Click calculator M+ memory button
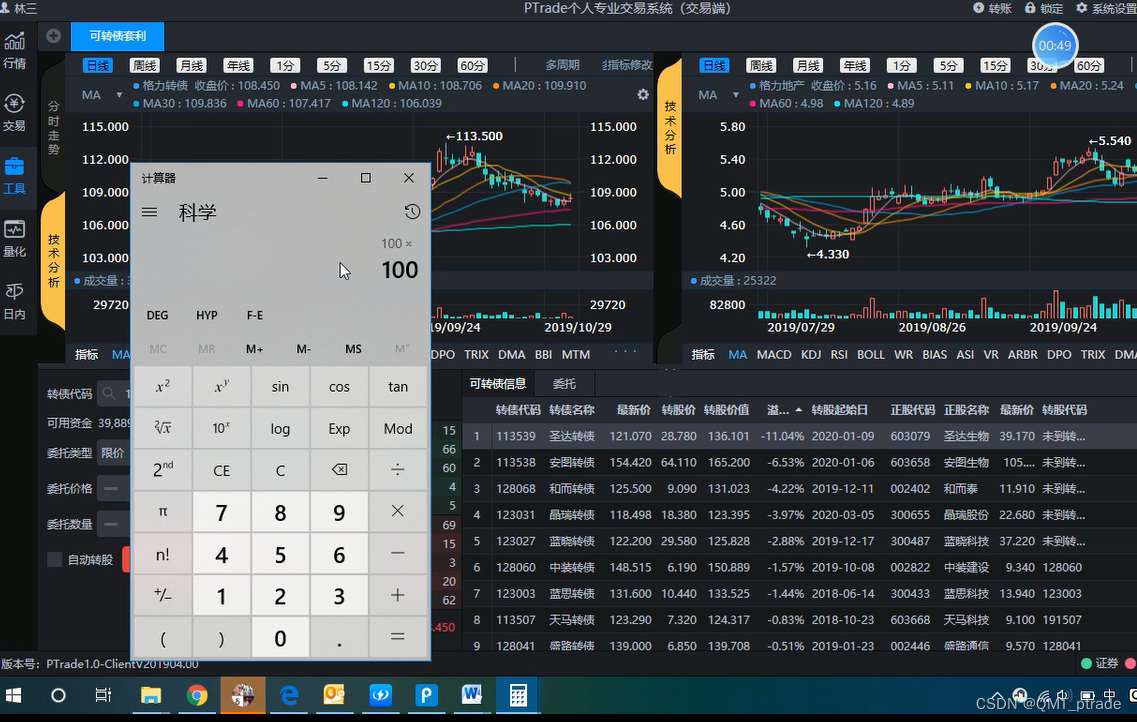 (x=255, y=349)
